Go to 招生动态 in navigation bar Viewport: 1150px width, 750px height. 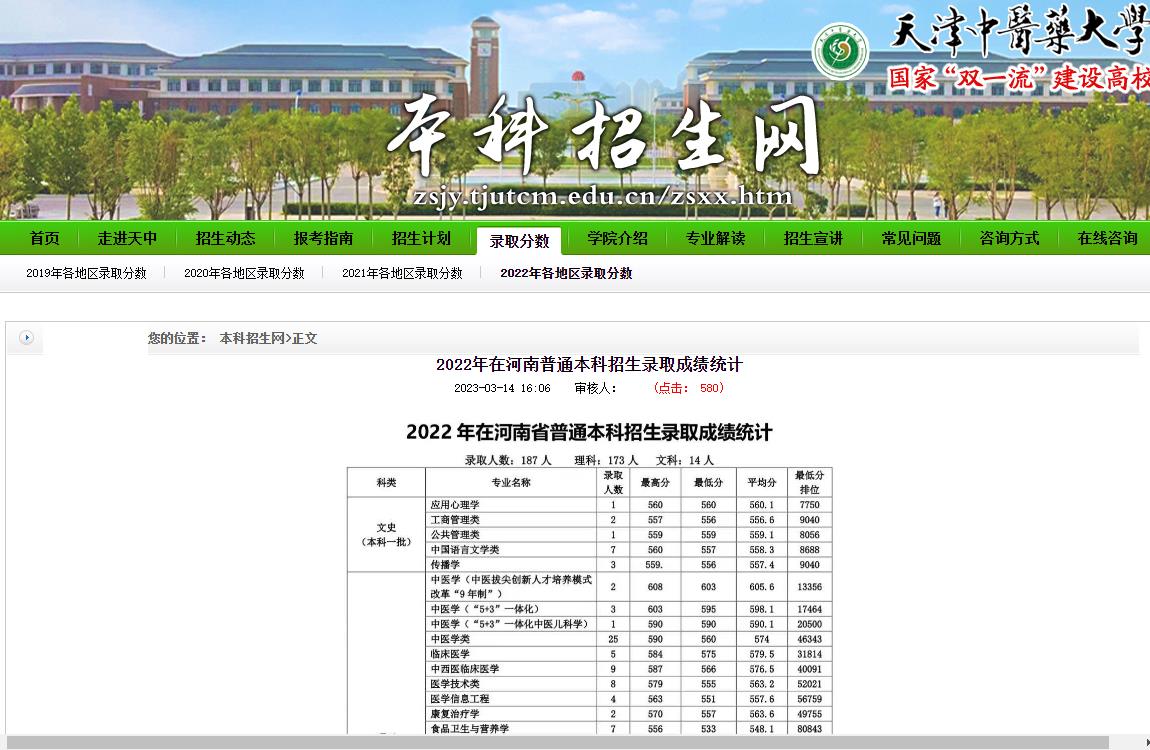pyautogui.click(x=225, y=239)
